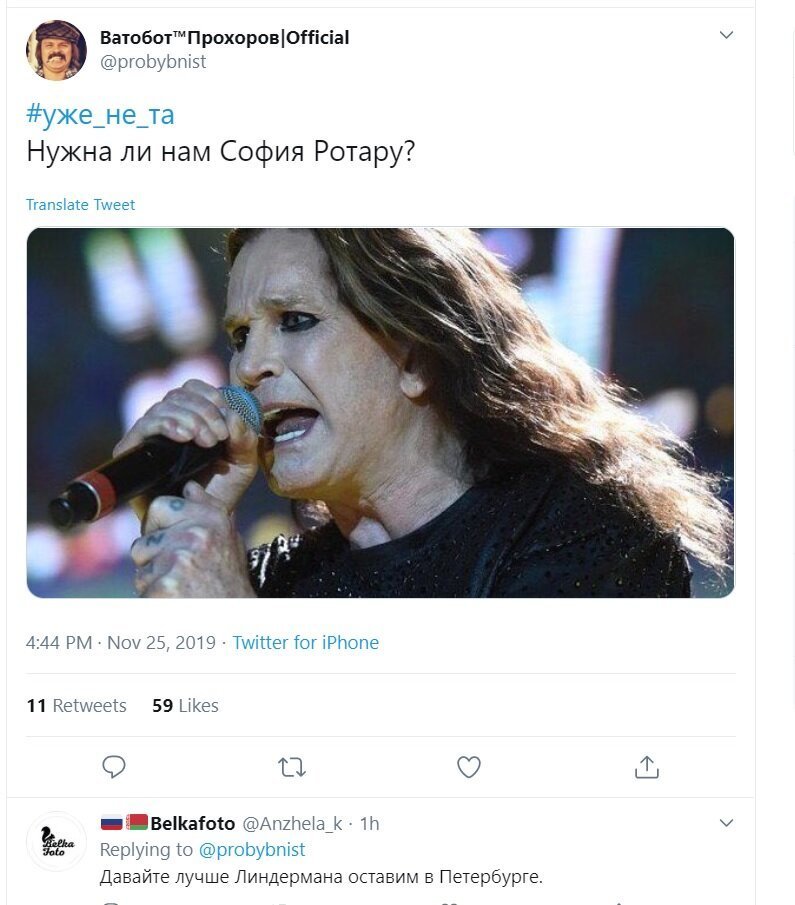Open Belkafoto's round avatar logo
Viewport: 795px width, 905px height.
click(x=57, y=841)
